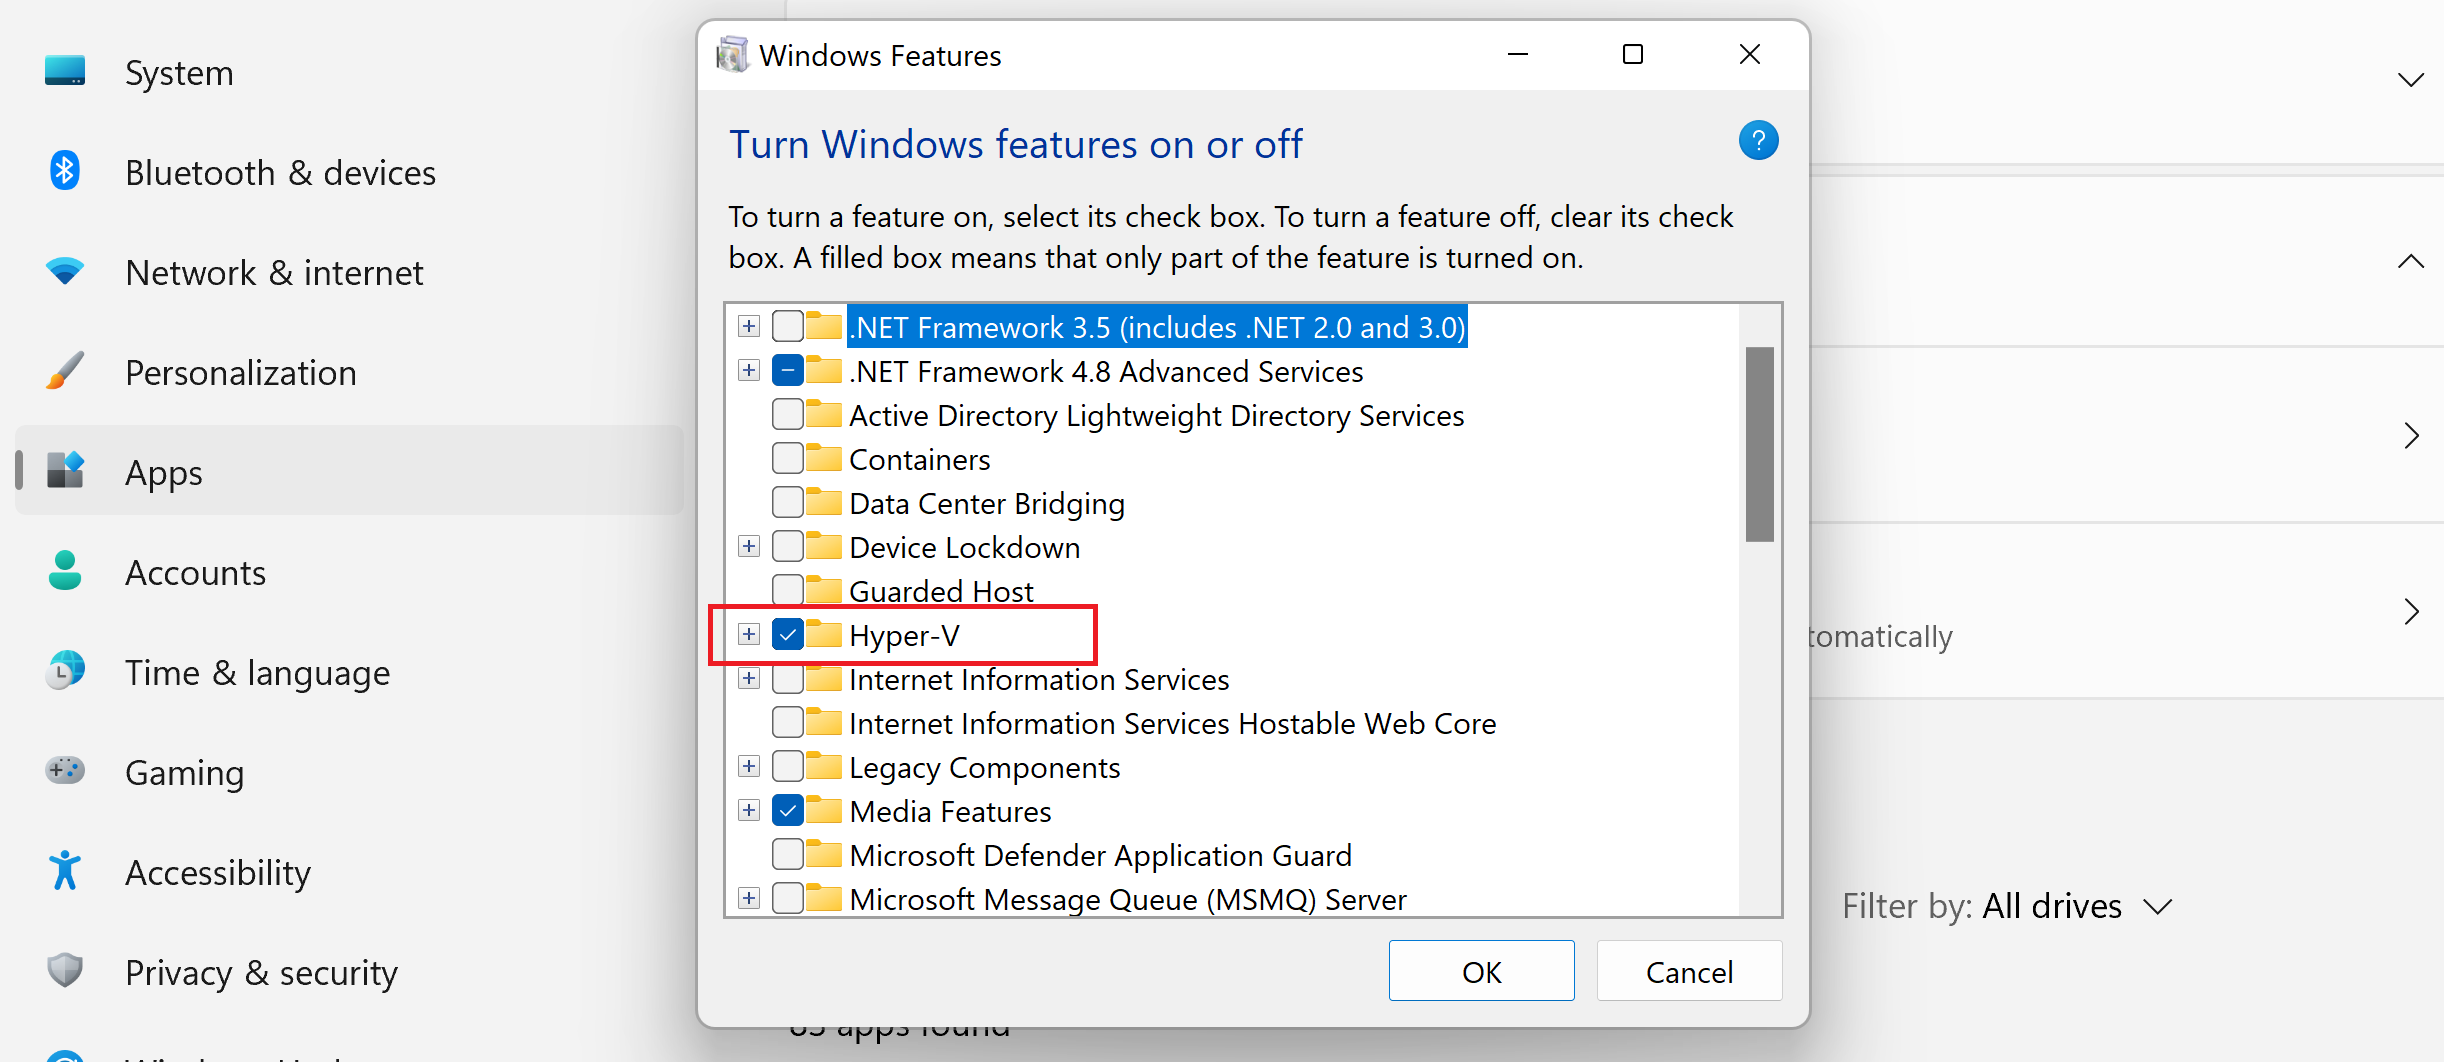Click the Windows Features title bar icon
This screenshot has width=2444, height=1062.
click(732, 55)
